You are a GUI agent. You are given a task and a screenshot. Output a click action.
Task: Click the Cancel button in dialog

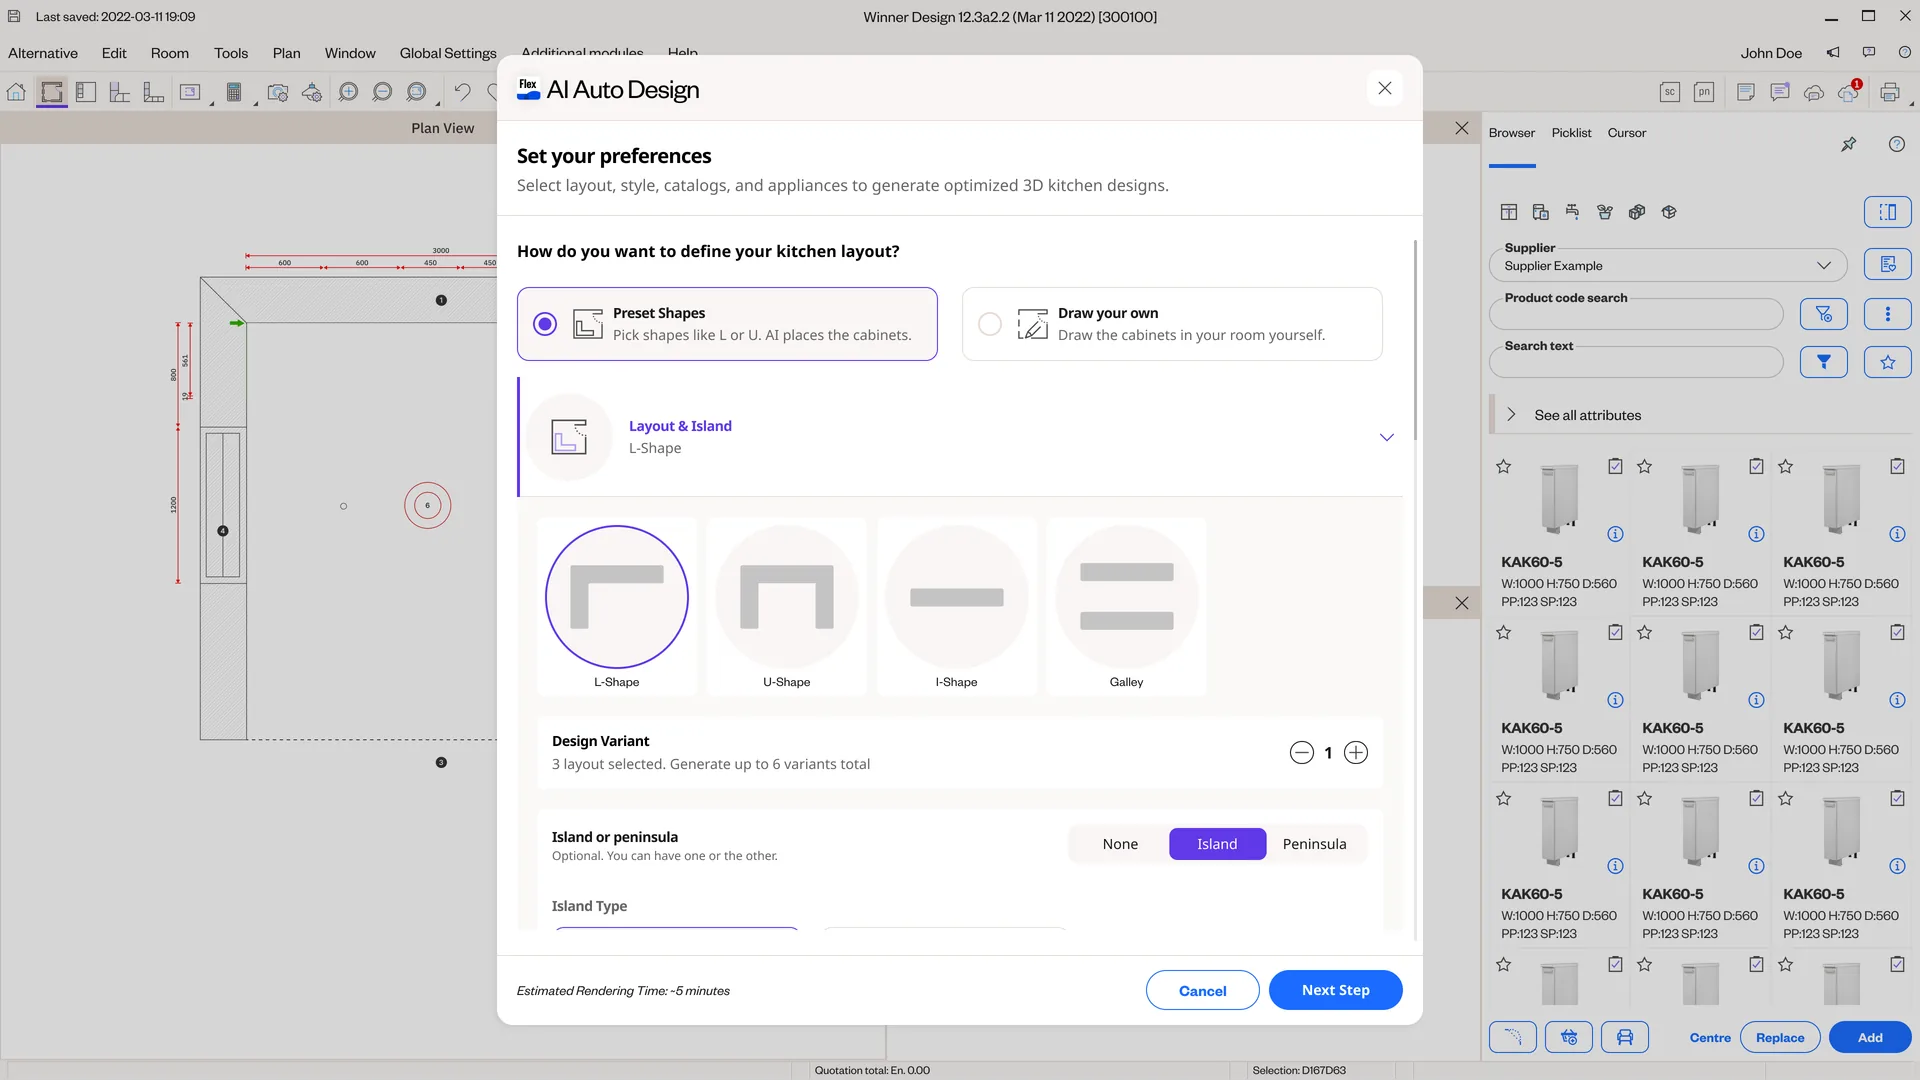[1202, 990]
